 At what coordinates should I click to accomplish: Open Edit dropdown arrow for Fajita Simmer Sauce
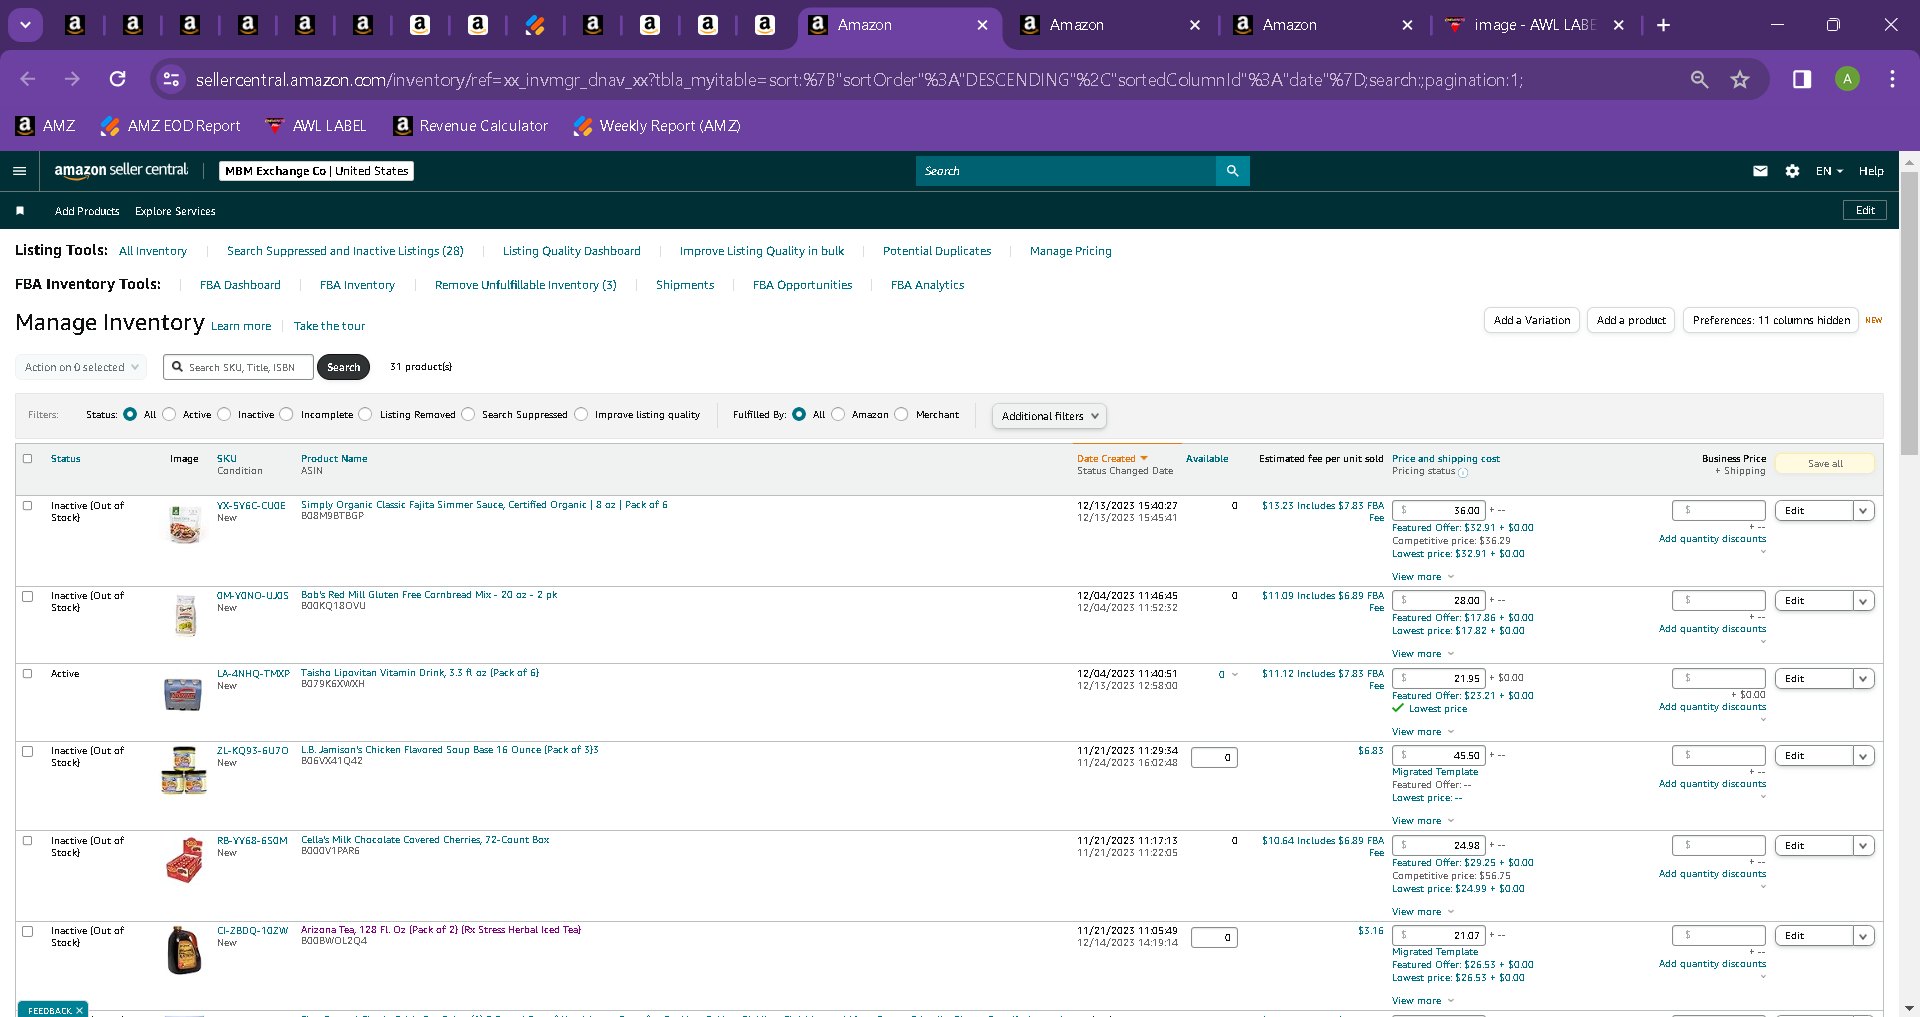point(1863,511)
